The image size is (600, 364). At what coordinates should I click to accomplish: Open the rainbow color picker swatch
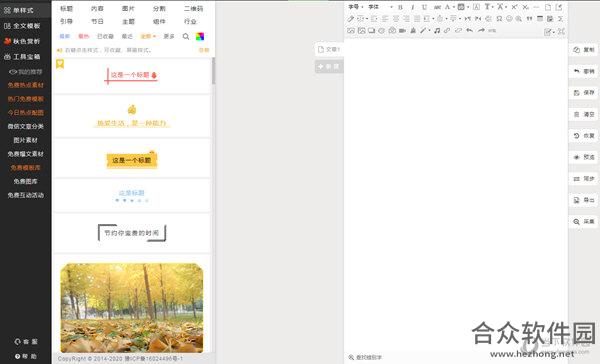(x=200, y=36)
